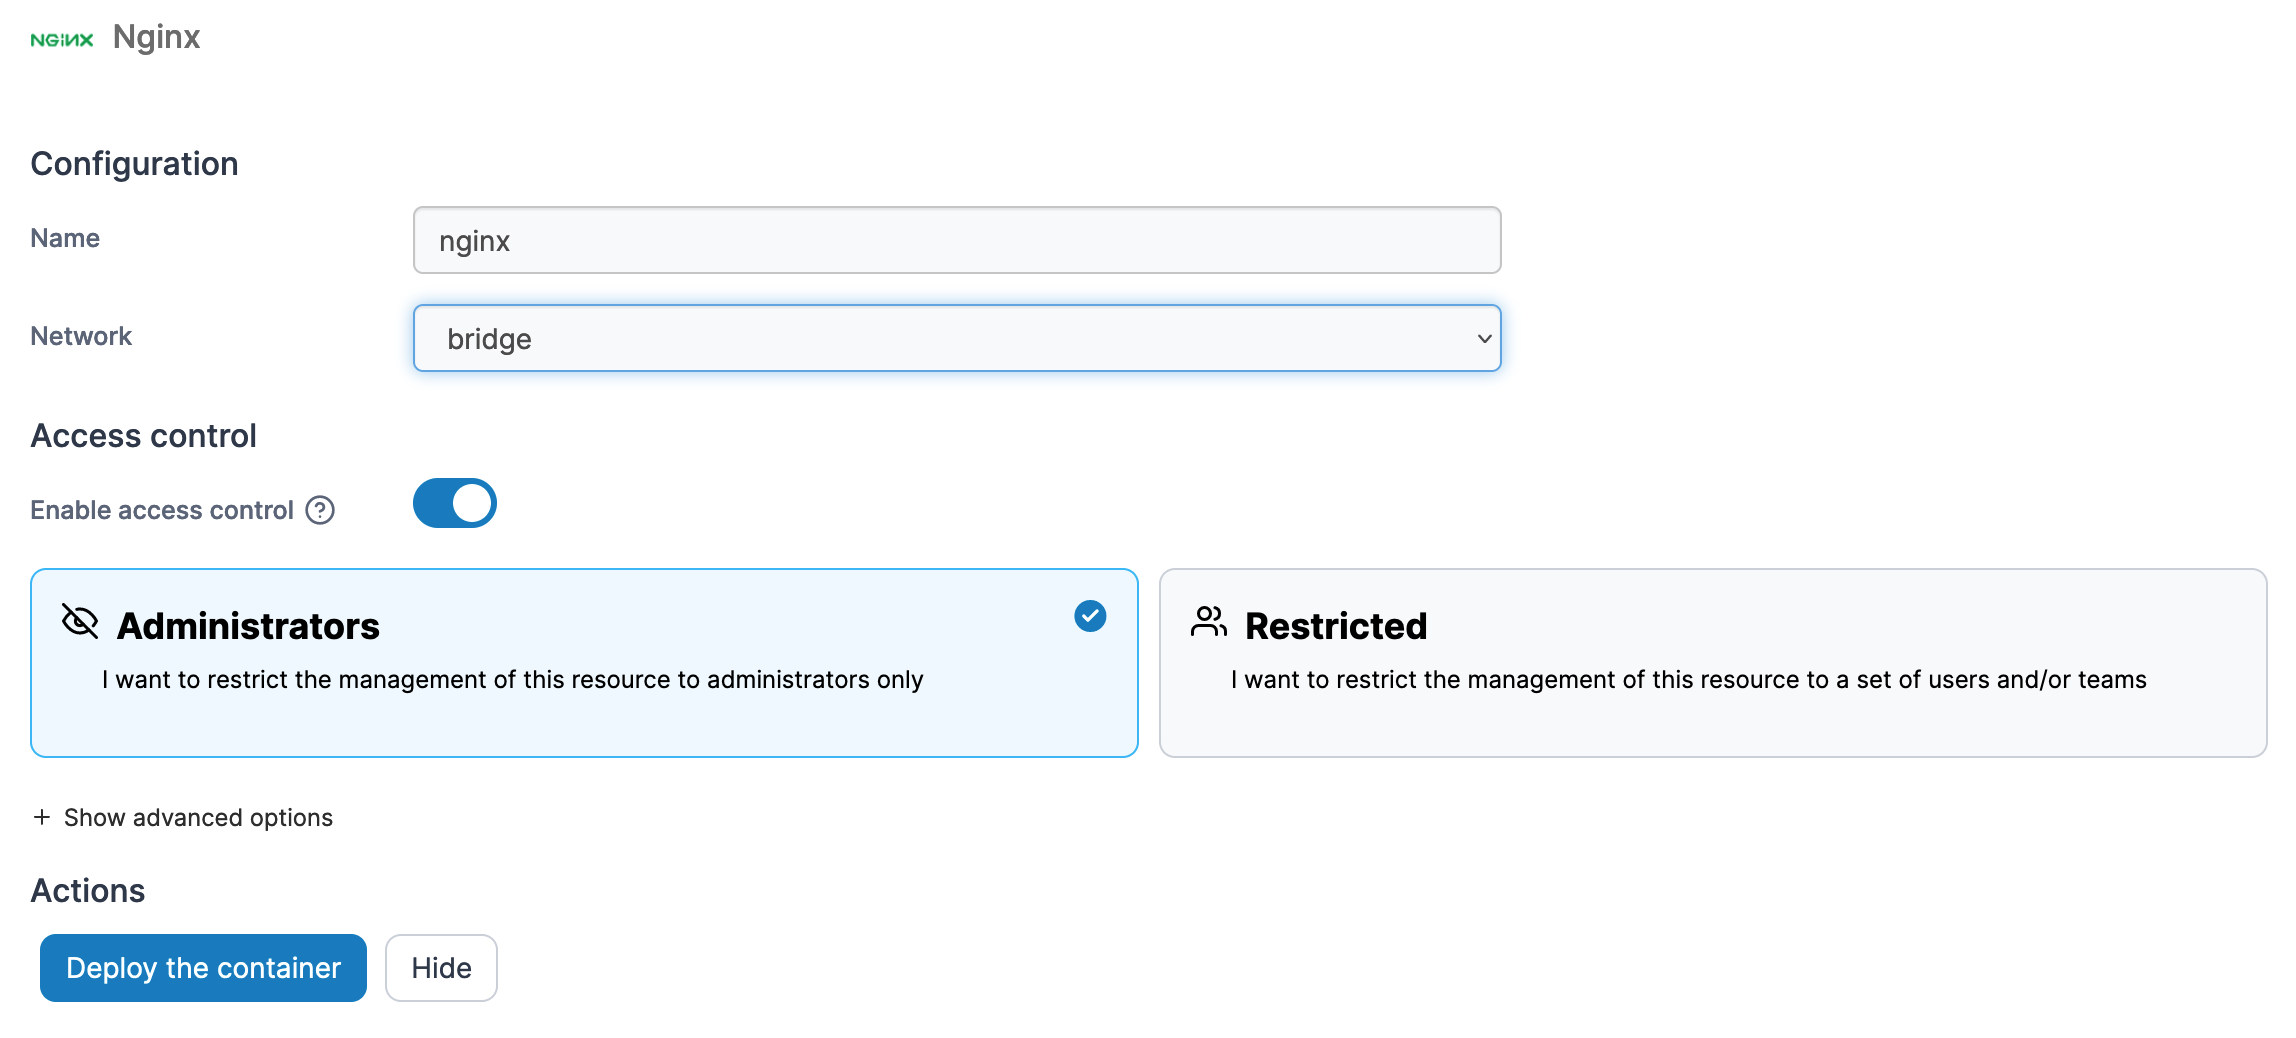Click the Hide button

tap(441, 968)
